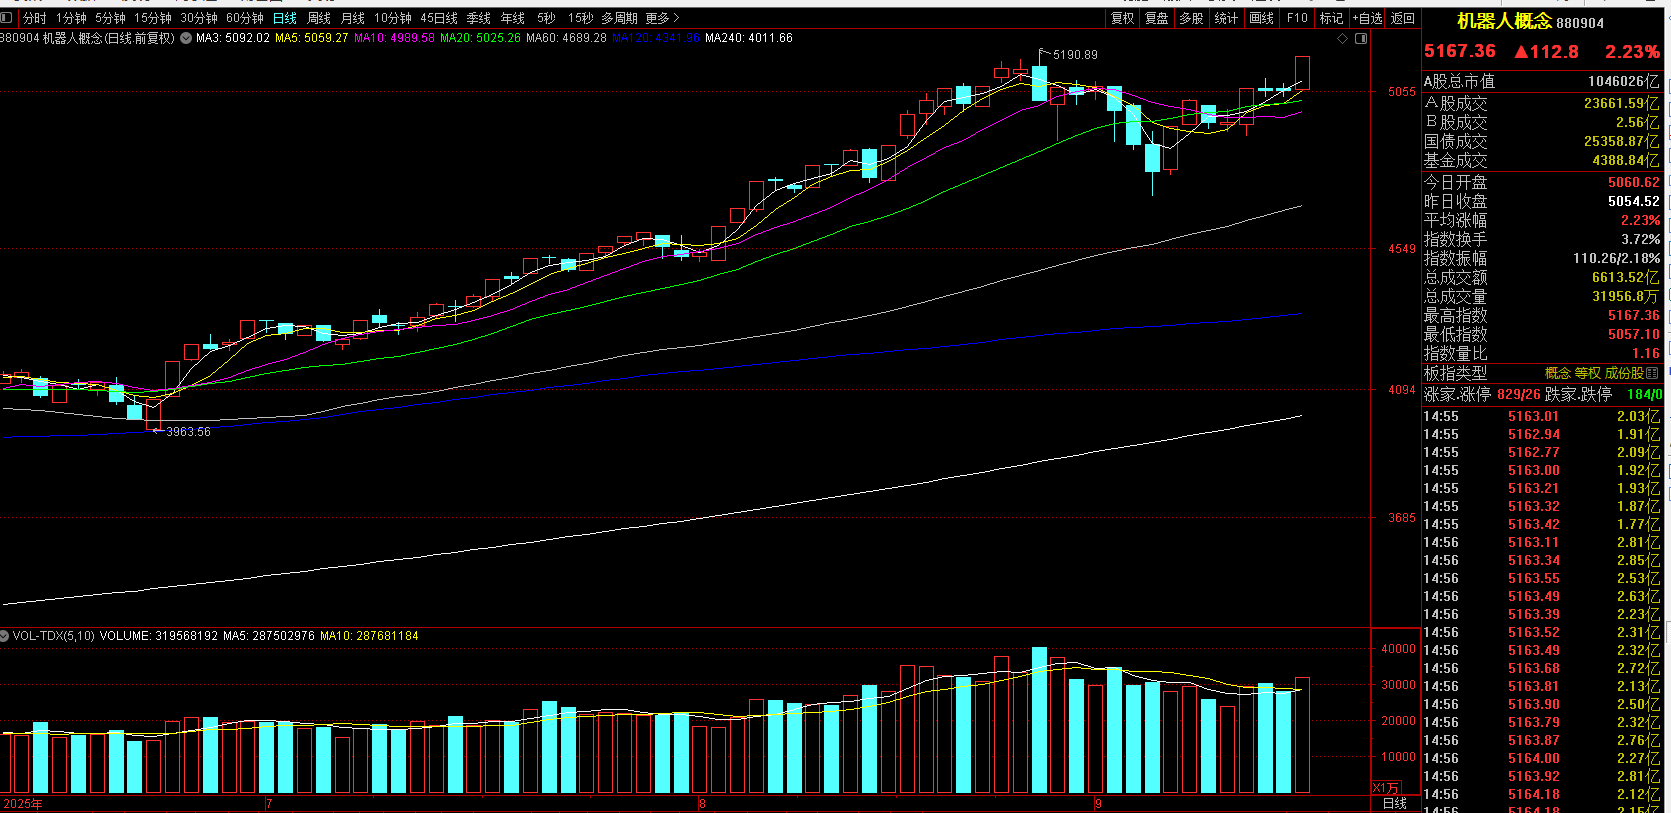Click the panel layout icon before 分时
The height and width of the screenshot is (813, 1671).
pos(7,18)
